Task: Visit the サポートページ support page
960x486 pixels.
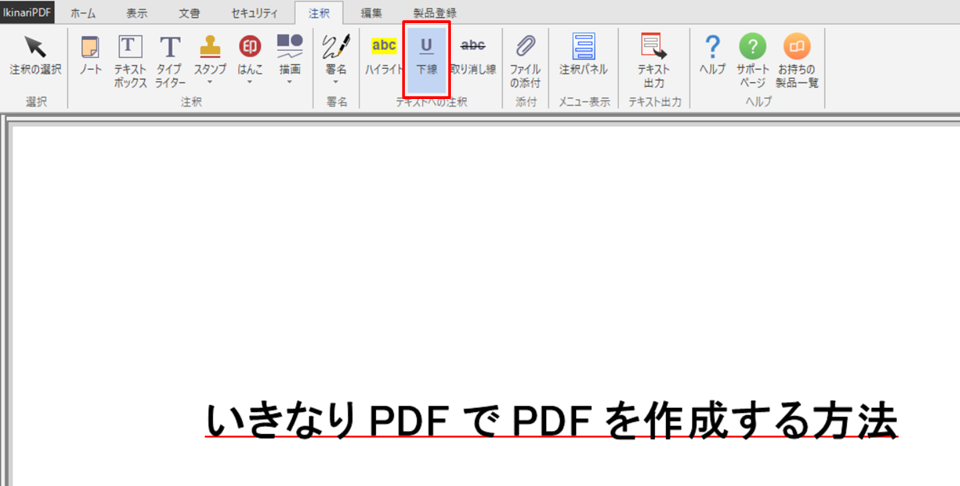Action: (x=752, y=61)
